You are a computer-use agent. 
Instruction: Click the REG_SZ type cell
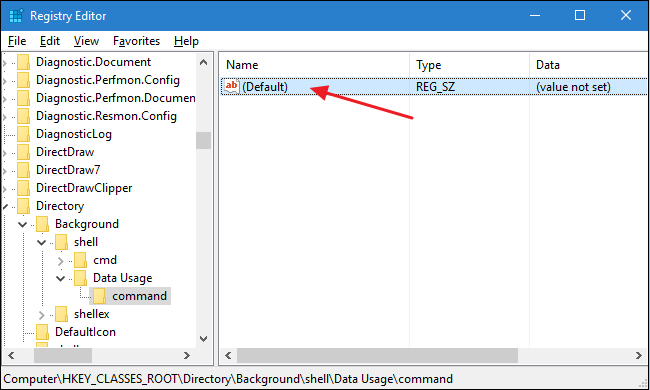435,87
